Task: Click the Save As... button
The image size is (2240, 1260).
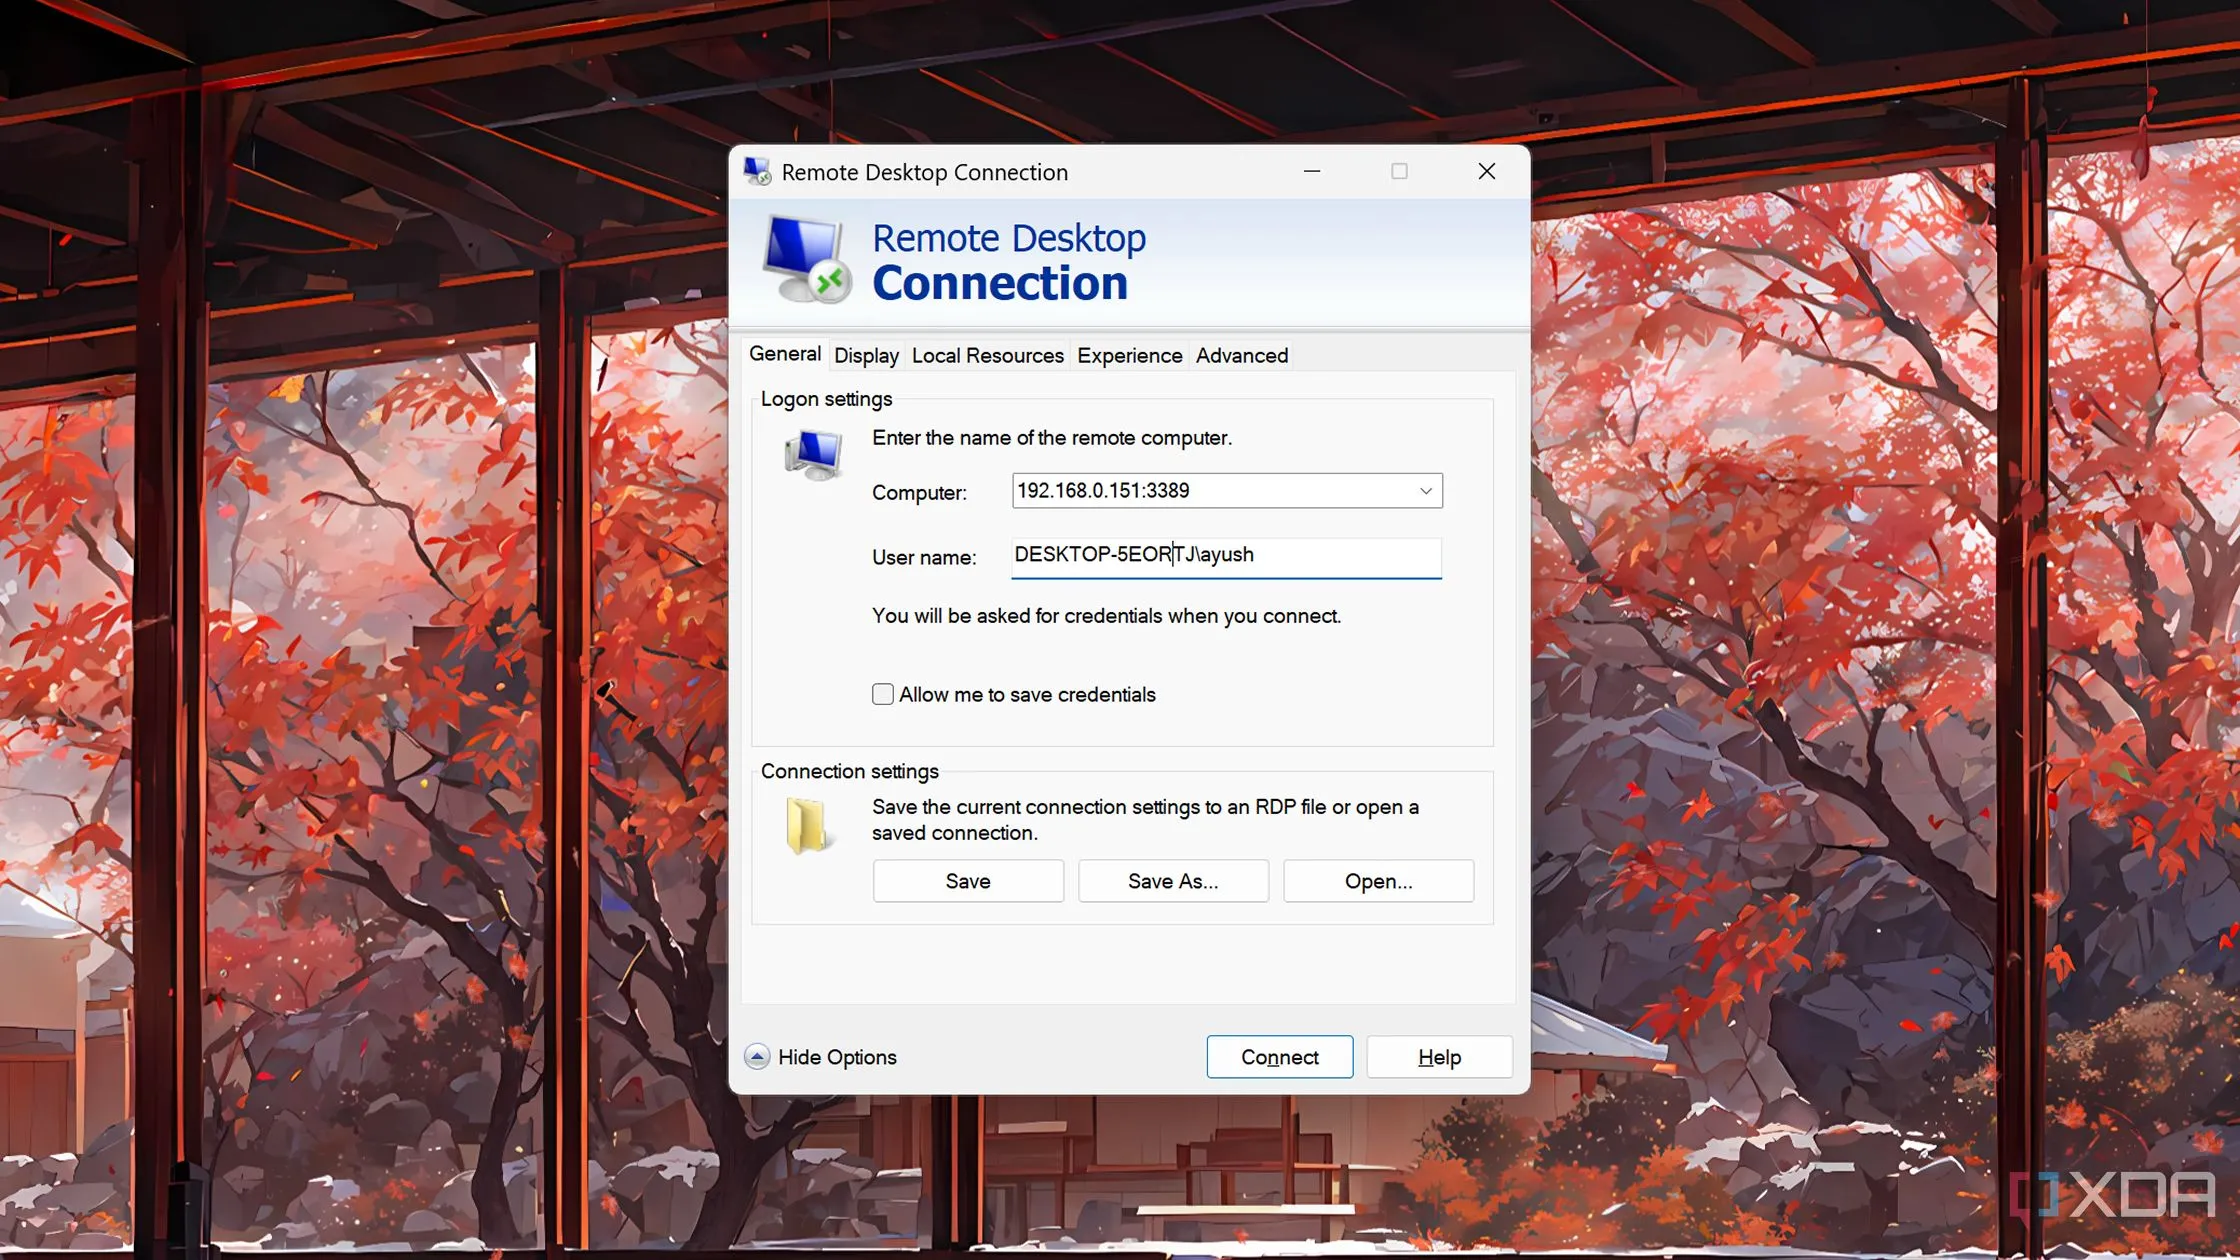Action: [1172, 881]
